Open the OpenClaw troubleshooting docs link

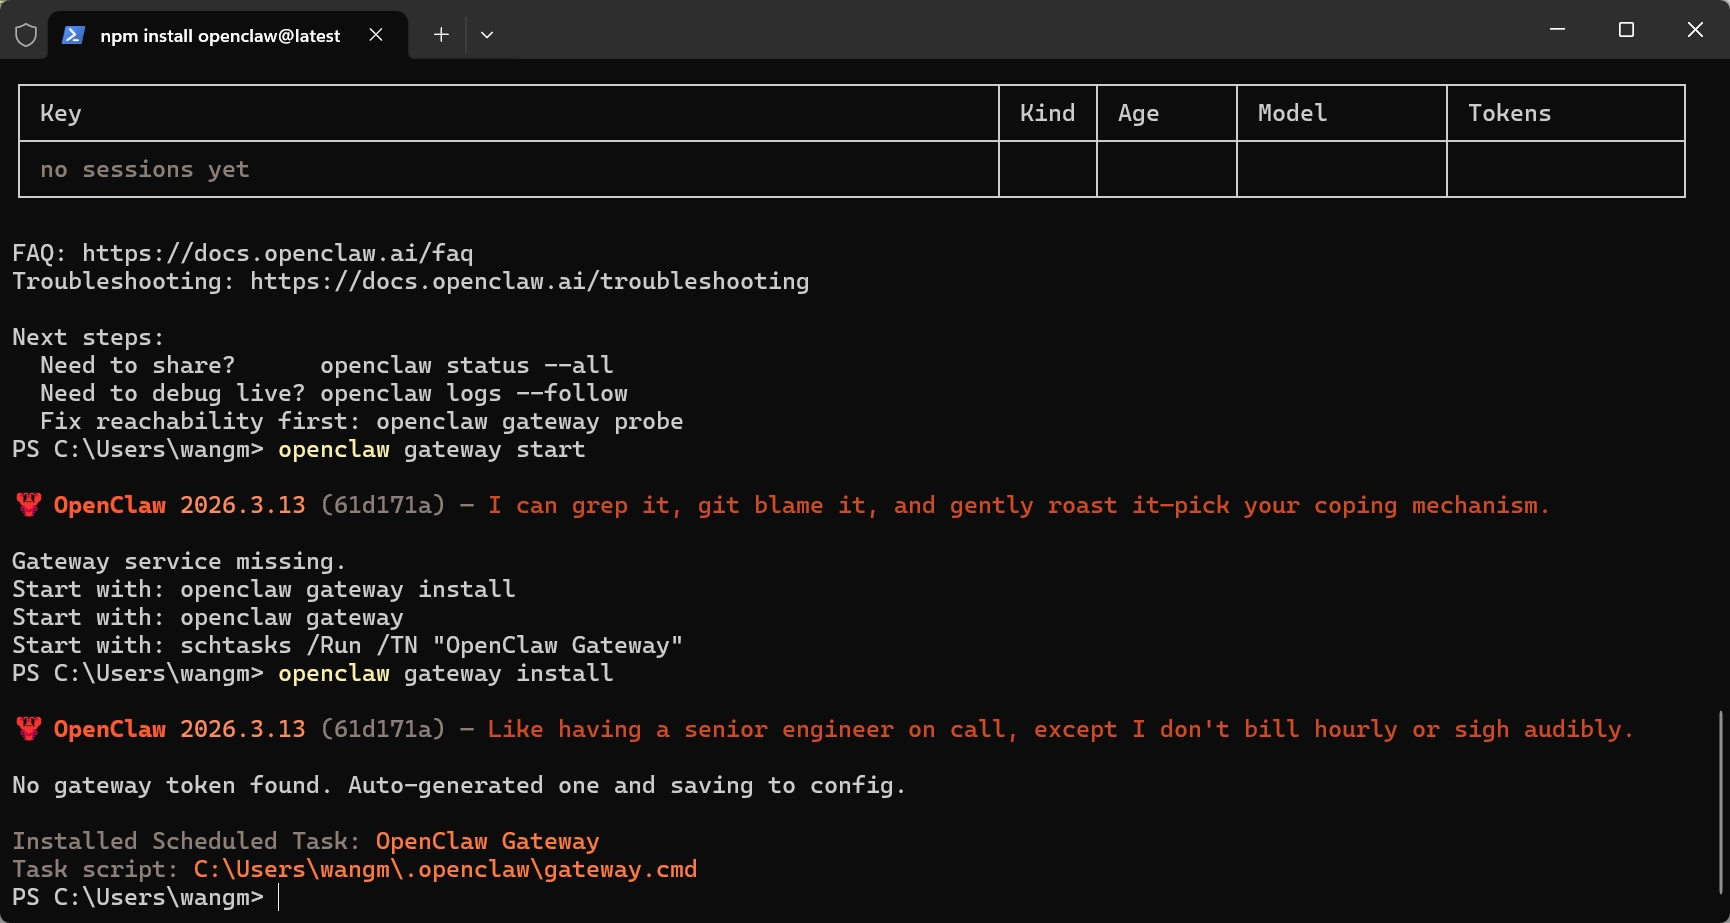coord(529,281)
